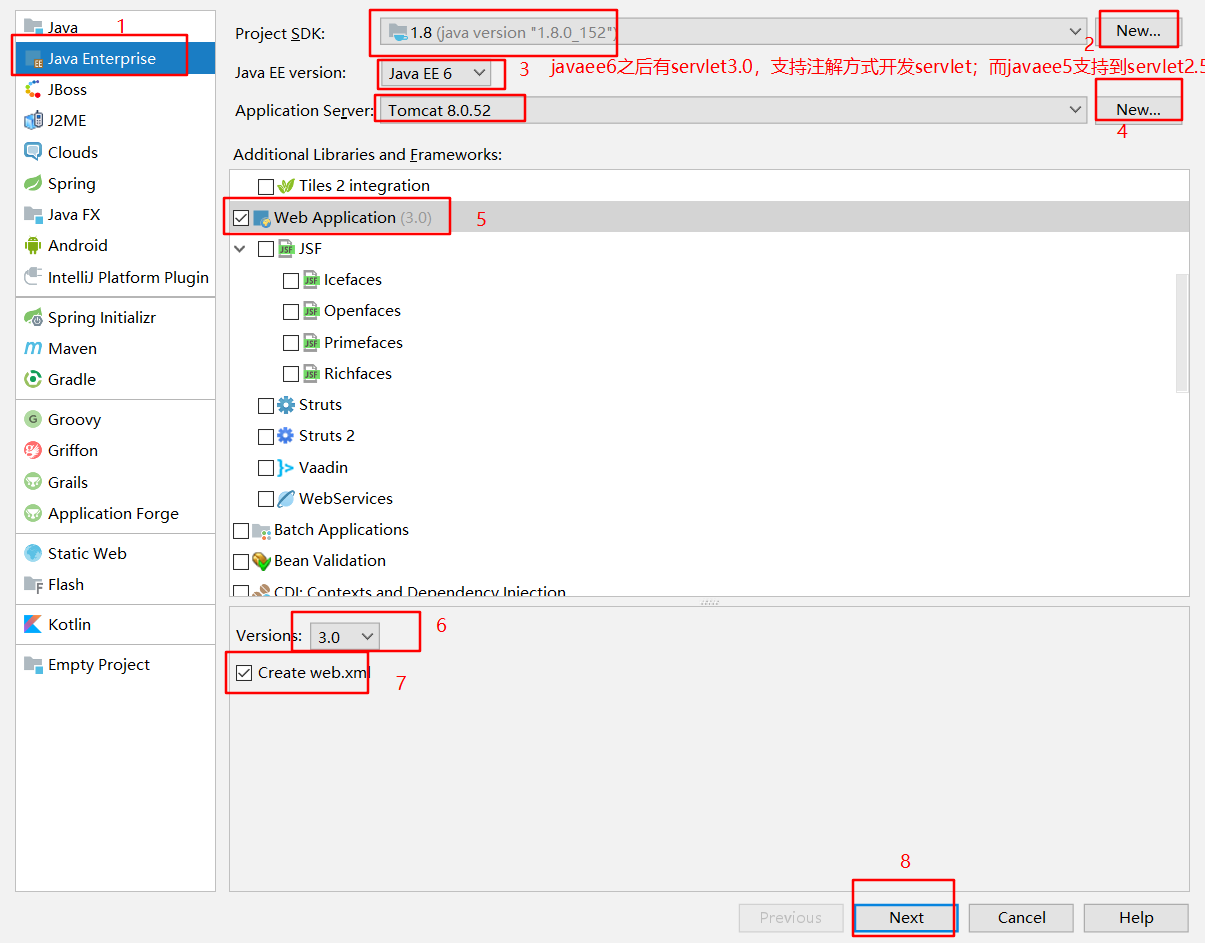Uncheck the Web Application checkbox
1205x943 pixels.
pos(241,218)
